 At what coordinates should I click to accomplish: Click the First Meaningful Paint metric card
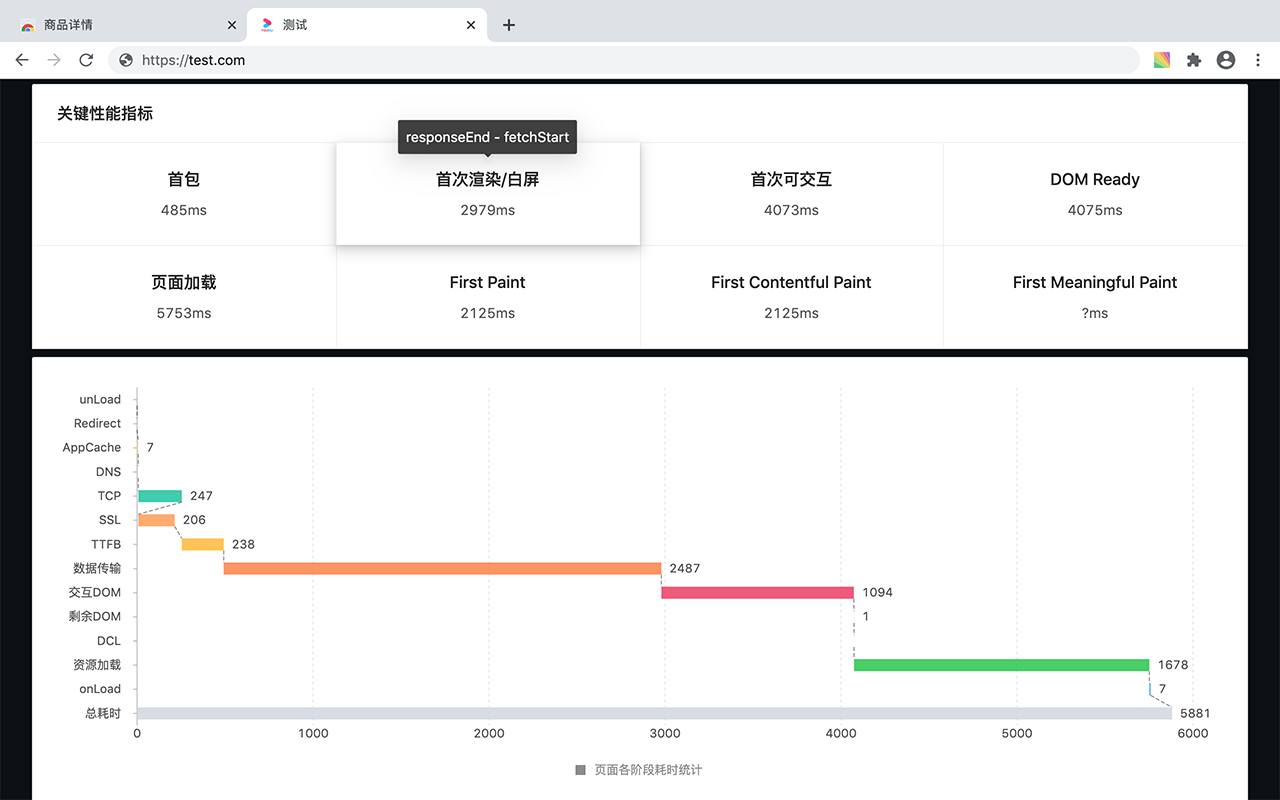[x=1094, y=296]
